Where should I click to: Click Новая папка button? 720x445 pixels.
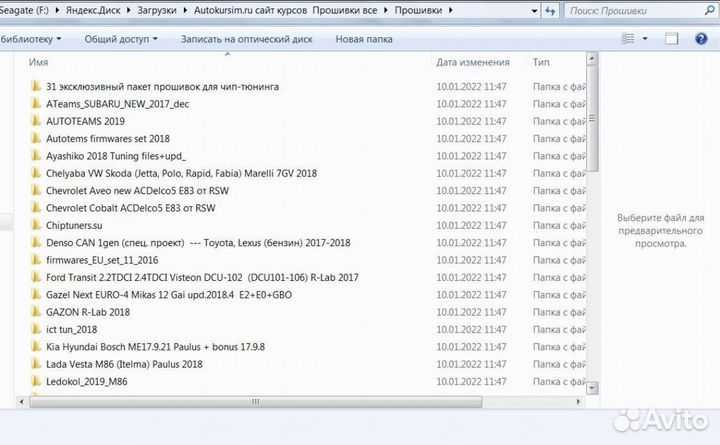(364, 39)
